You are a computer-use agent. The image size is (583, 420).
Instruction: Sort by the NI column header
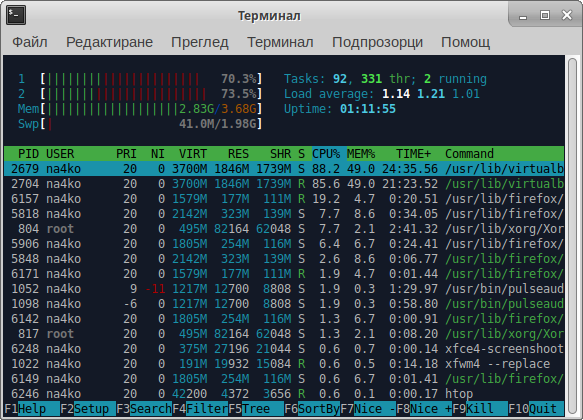158,154
